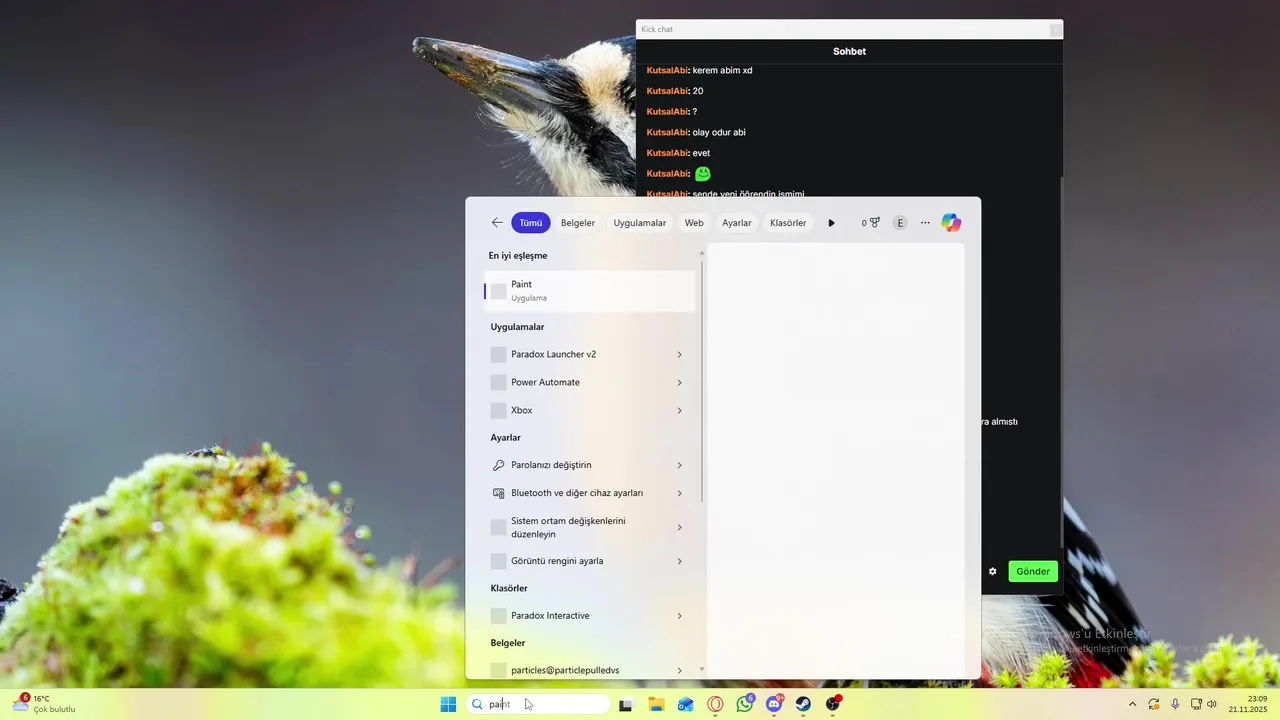Image resolution: width=1280 pixels, height=720 pixels.
Task: Open Discord from the taskbar
Action: [x=774, y=704]
